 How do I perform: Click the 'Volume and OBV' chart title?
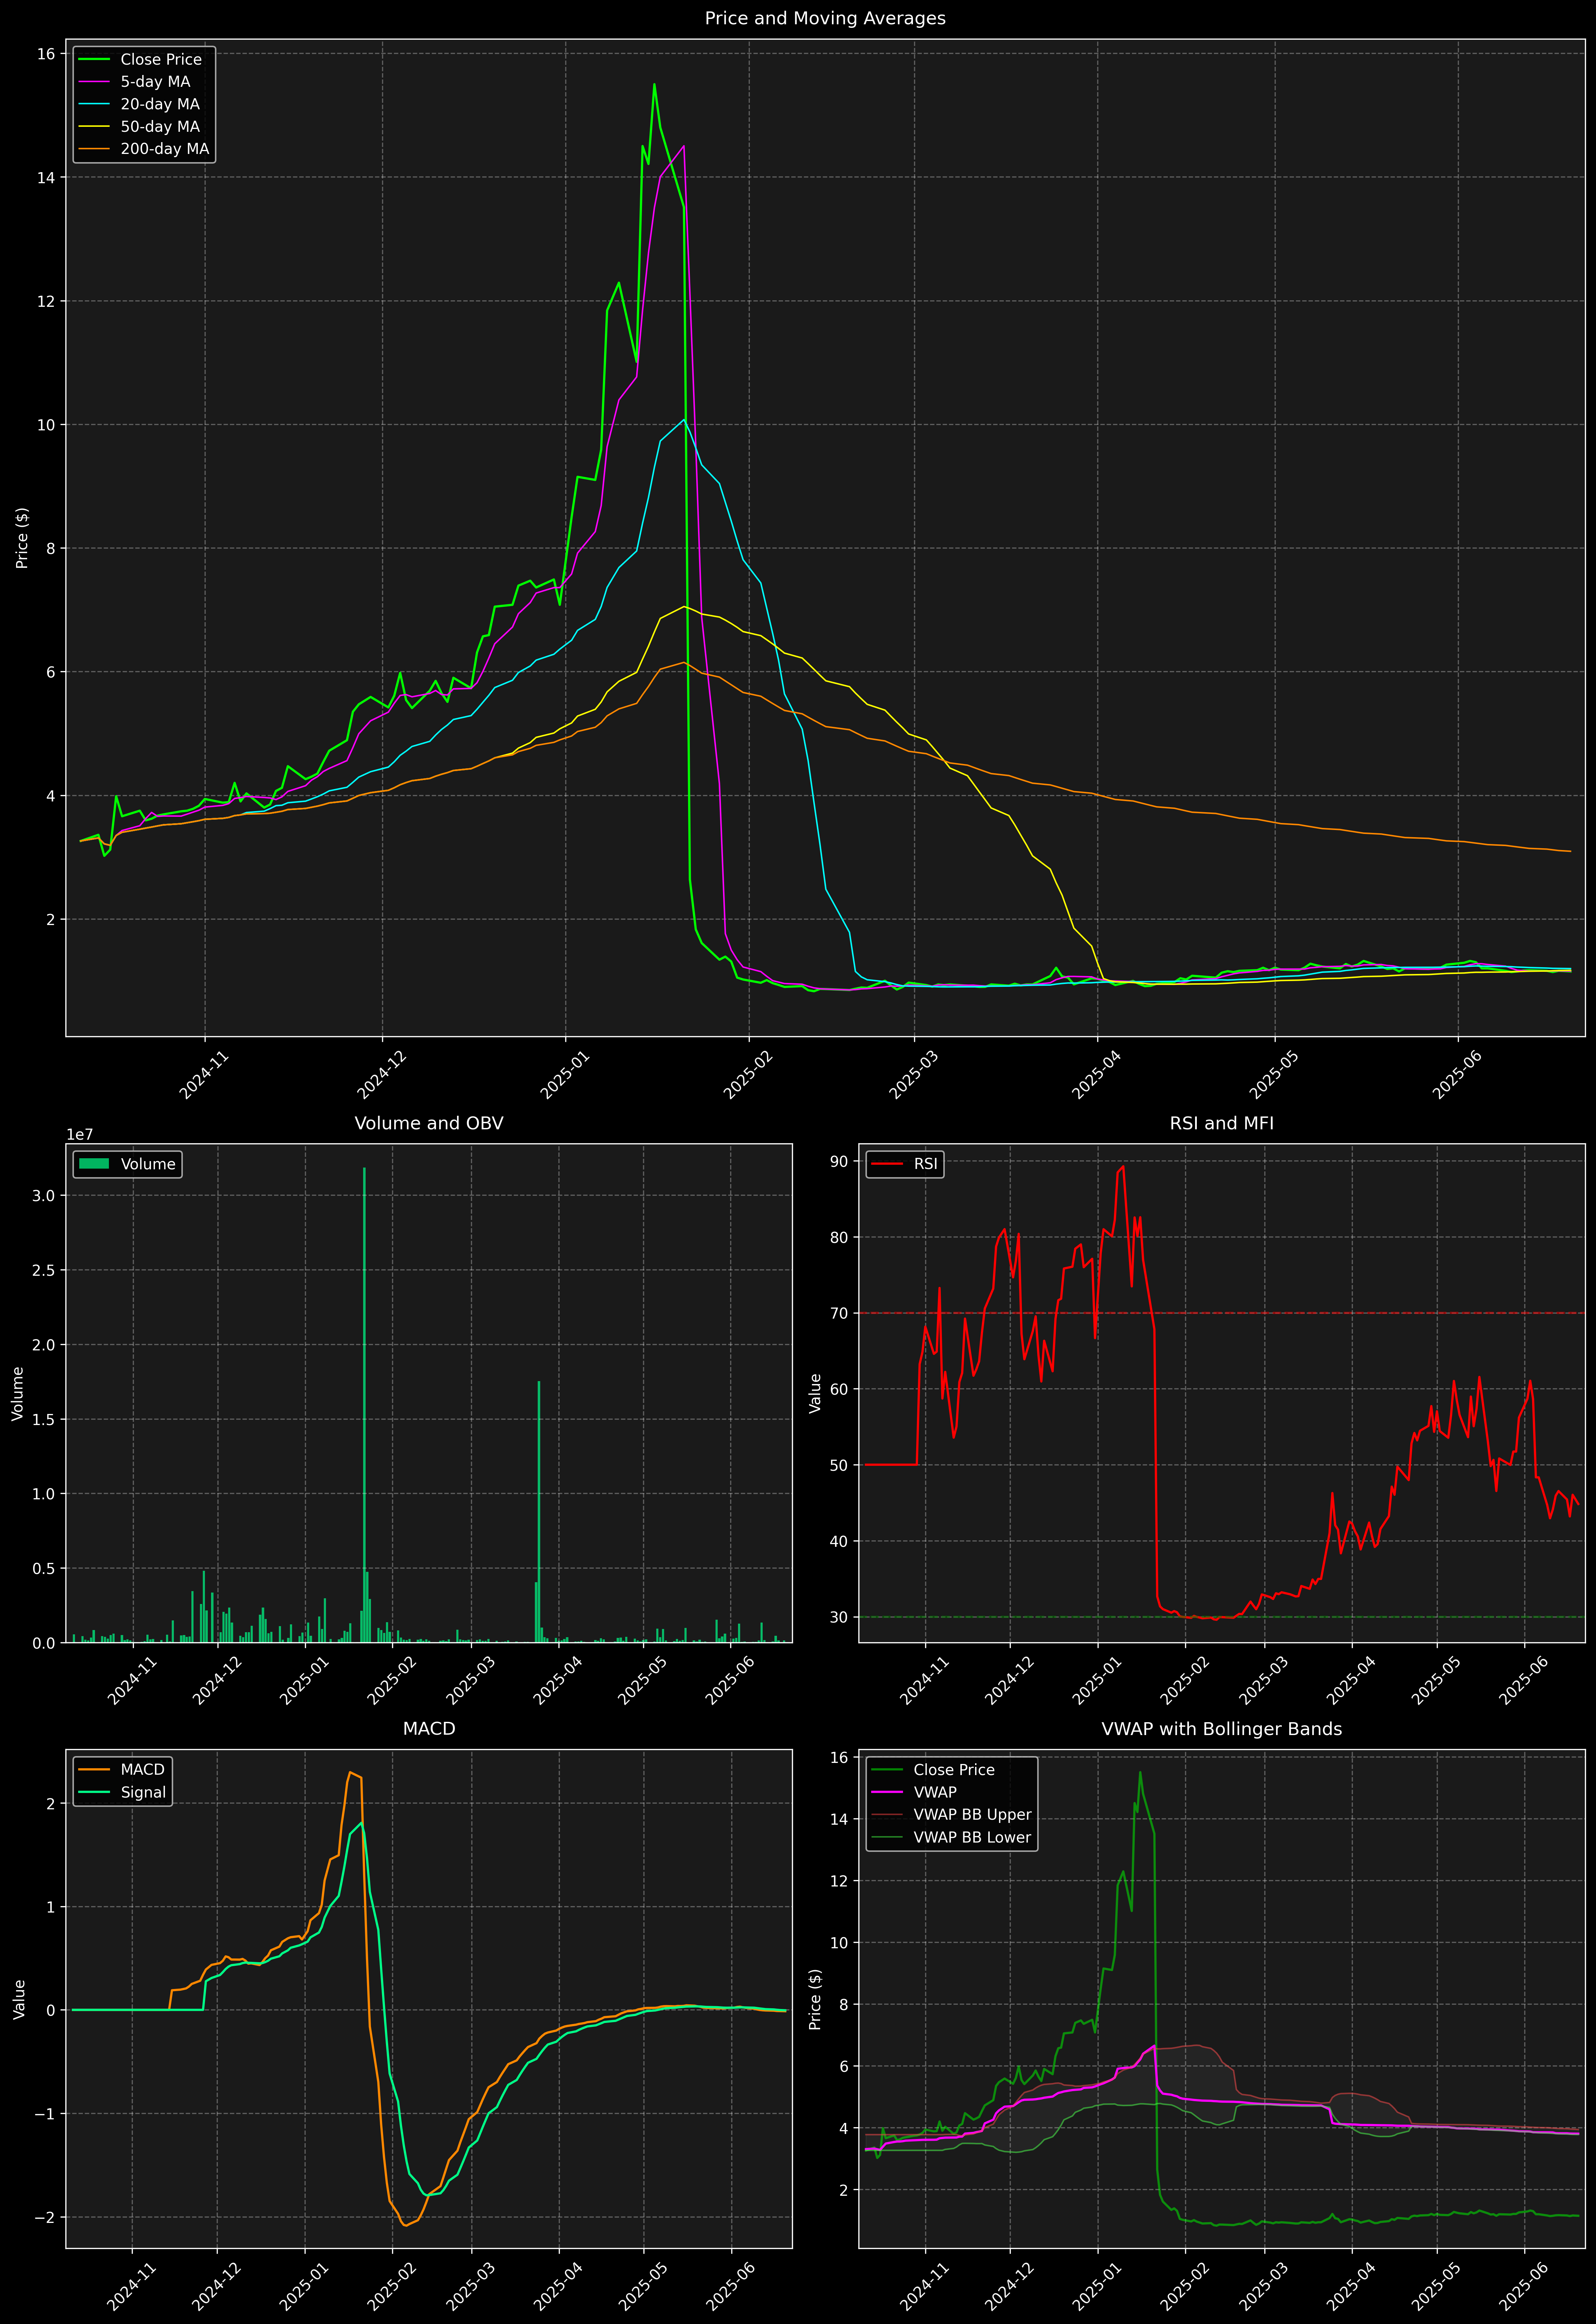(429, 1123)
